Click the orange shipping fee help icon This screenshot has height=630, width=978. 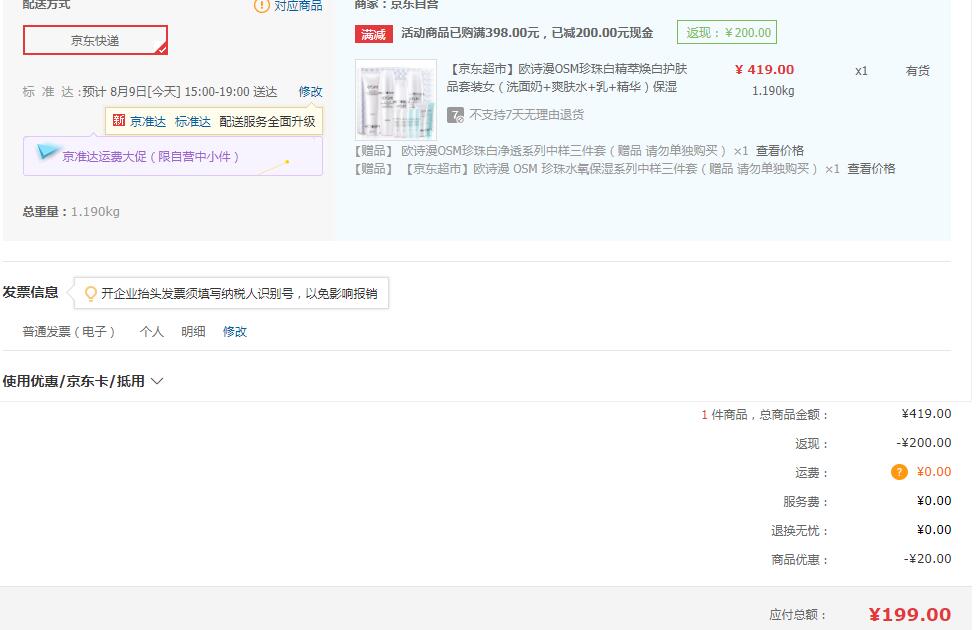pos(899,472)
